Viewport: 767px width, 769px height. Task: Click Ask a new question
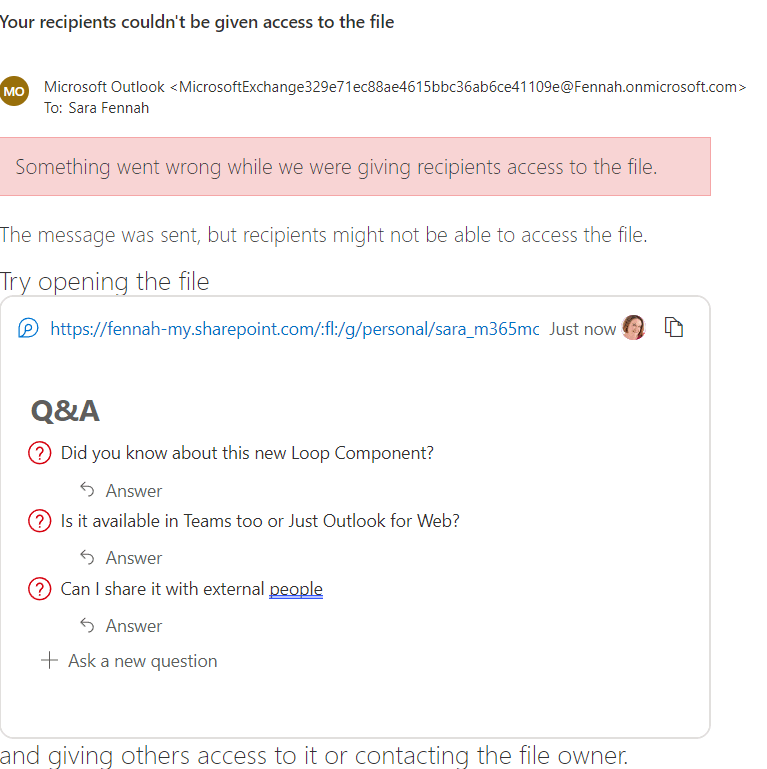point(142,661)
